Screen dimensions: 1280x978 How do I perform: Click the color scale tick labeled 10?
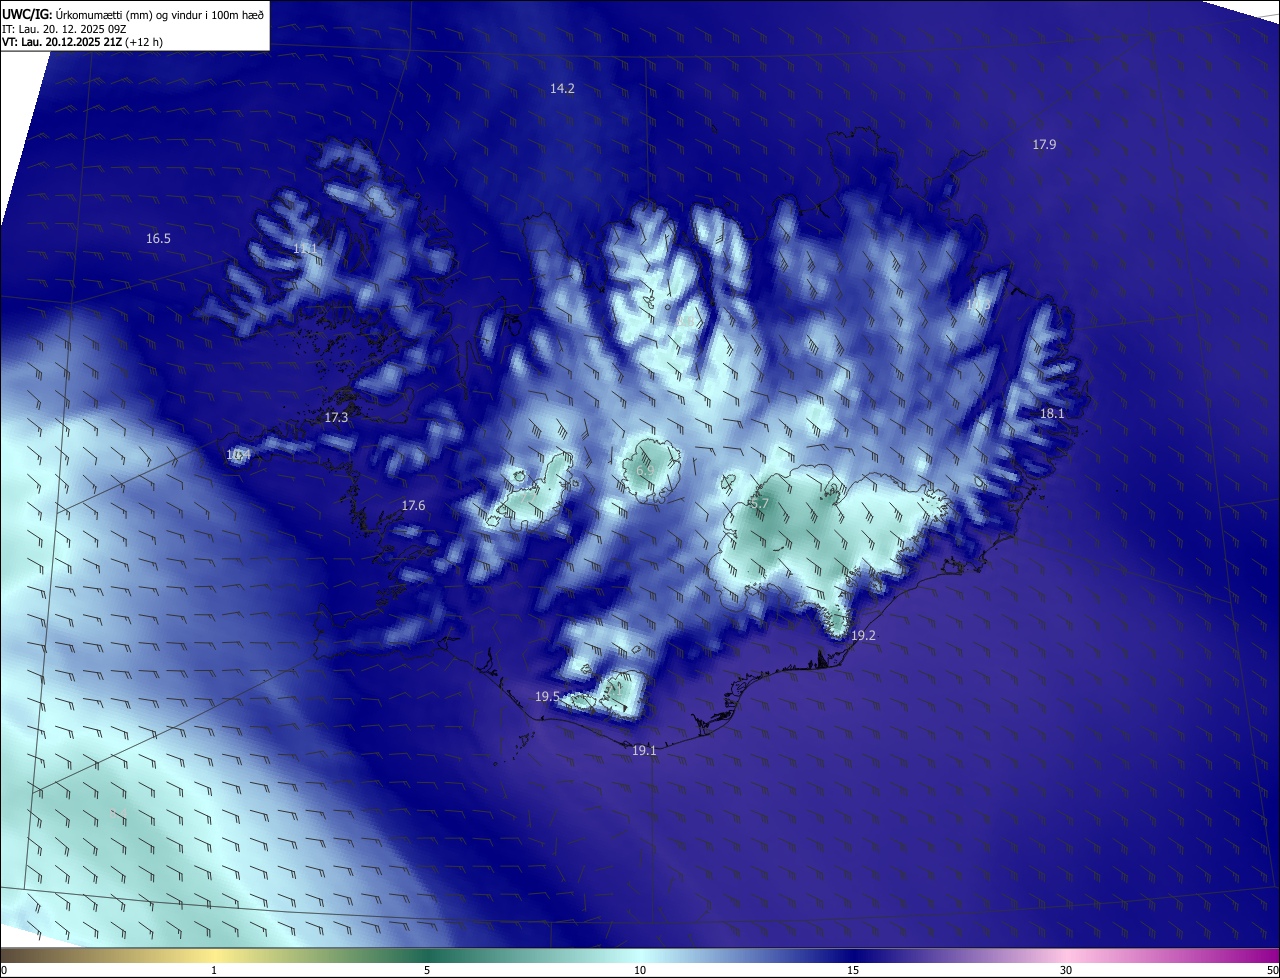click(x=640, y=970)
